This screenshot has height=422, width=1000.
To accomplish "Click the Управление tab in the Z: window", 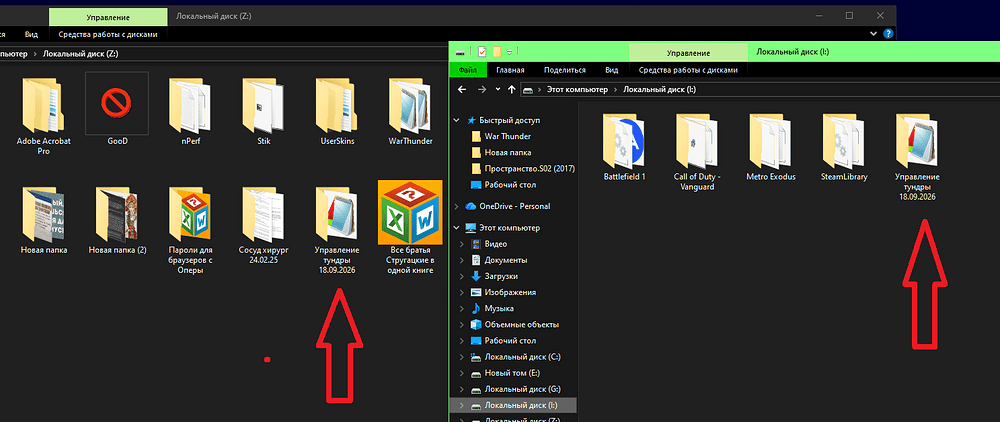I will point(108,17).
